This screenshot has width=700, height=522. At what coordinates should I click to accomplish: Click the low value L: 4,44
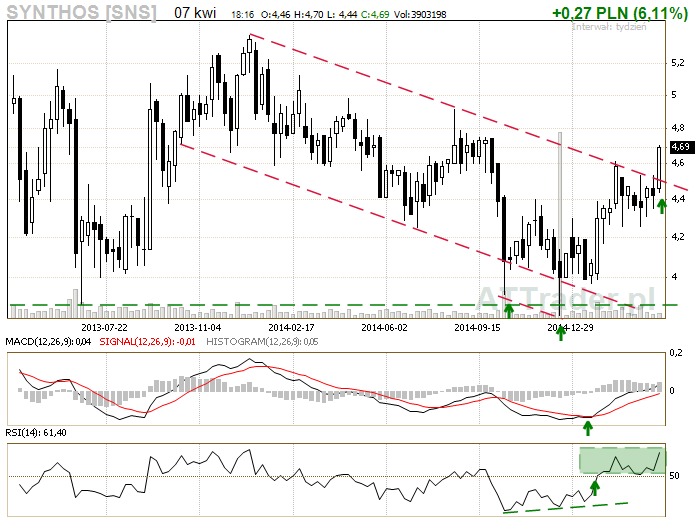342,15
